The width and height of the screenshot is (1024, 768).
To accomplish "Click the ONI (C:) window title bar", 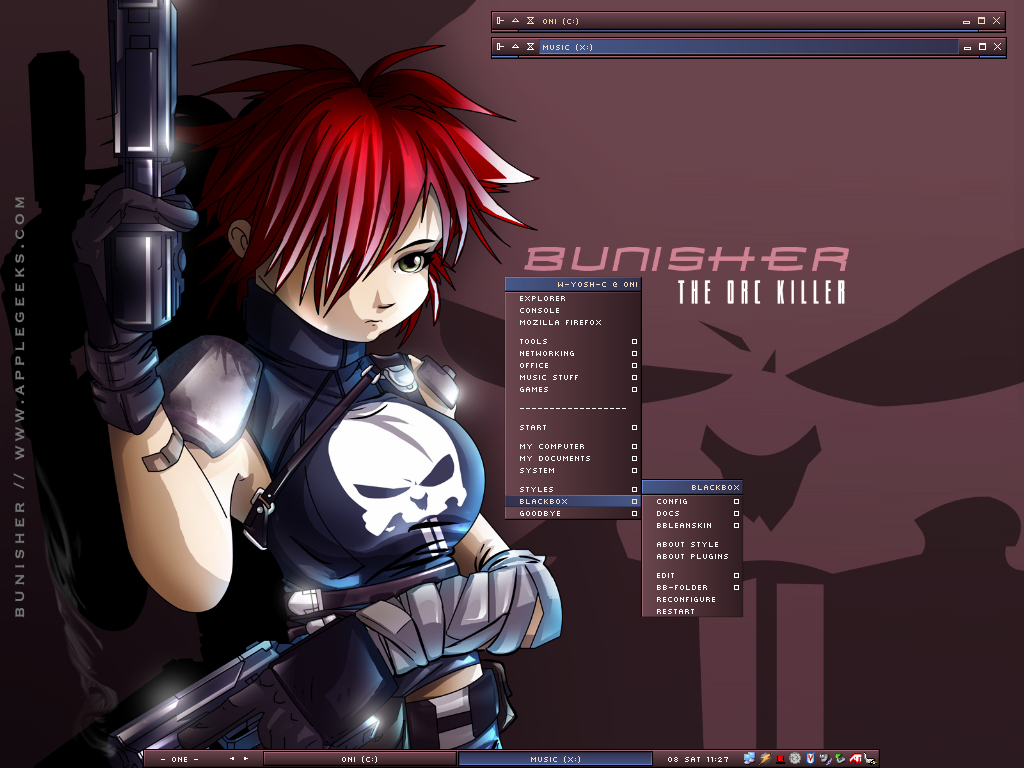I will click(748, 21).
